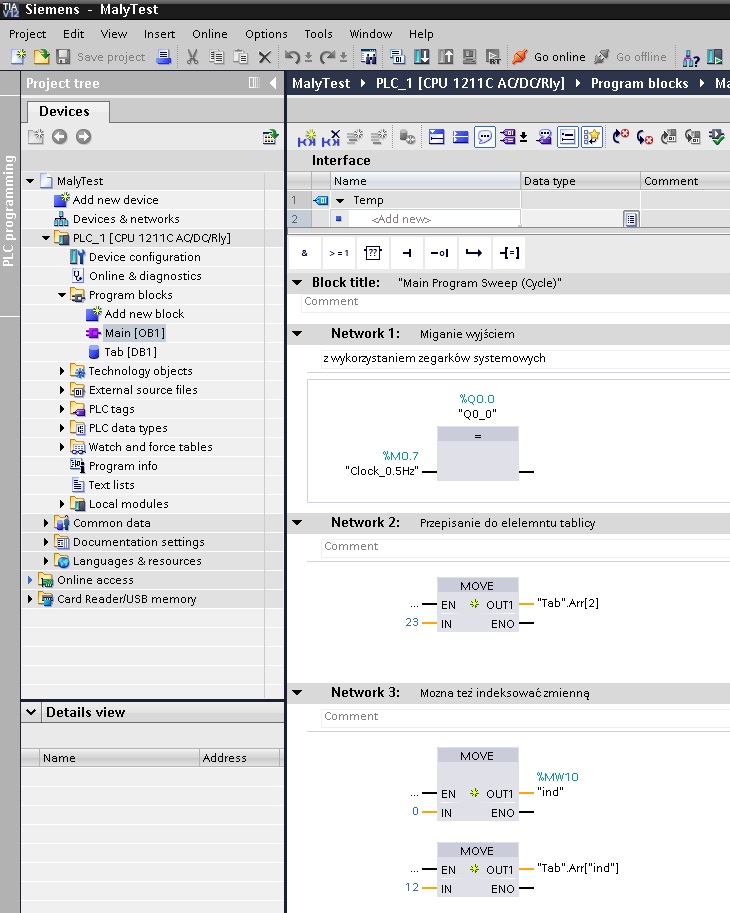Insert negated input (-o|) from favorites
Viewport: 730px width, 913px height.
(440, 253)
